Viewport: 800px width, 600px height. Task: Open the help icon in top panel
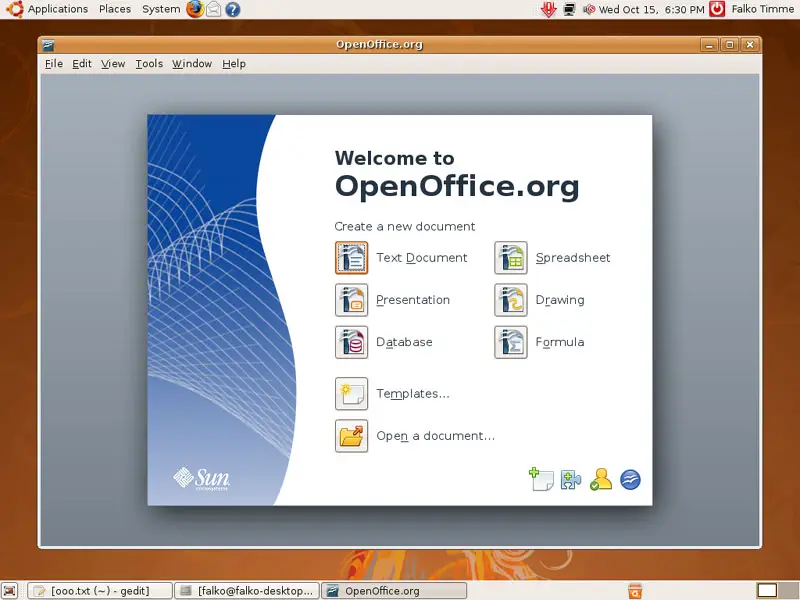point(233,9)
